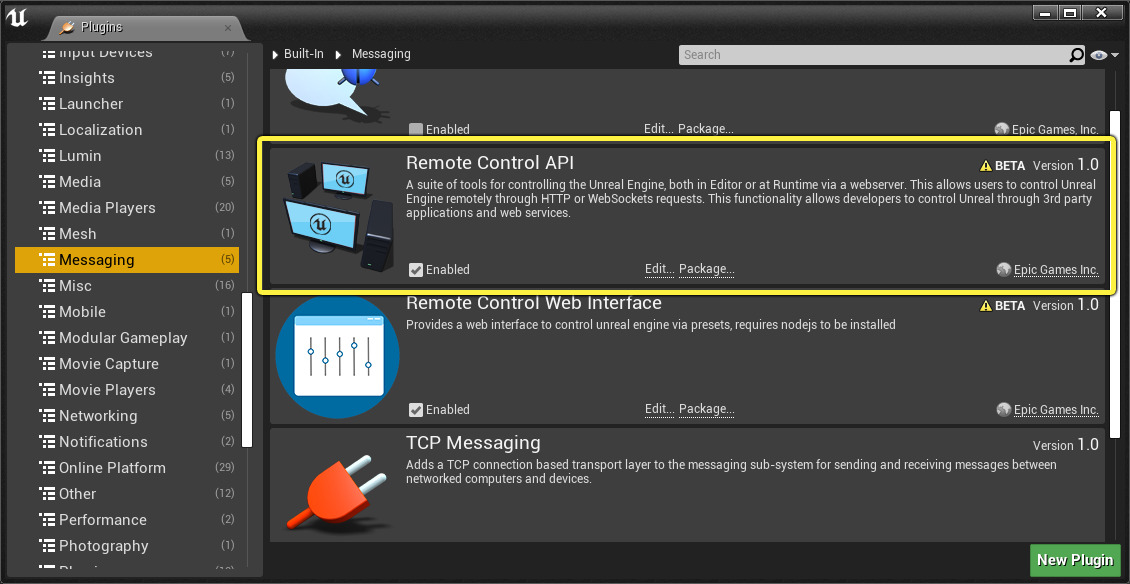The height and width of the screenshot is (584, 1130).
Task: Select the highlighted Messaging category
Action: click(127, 260)
